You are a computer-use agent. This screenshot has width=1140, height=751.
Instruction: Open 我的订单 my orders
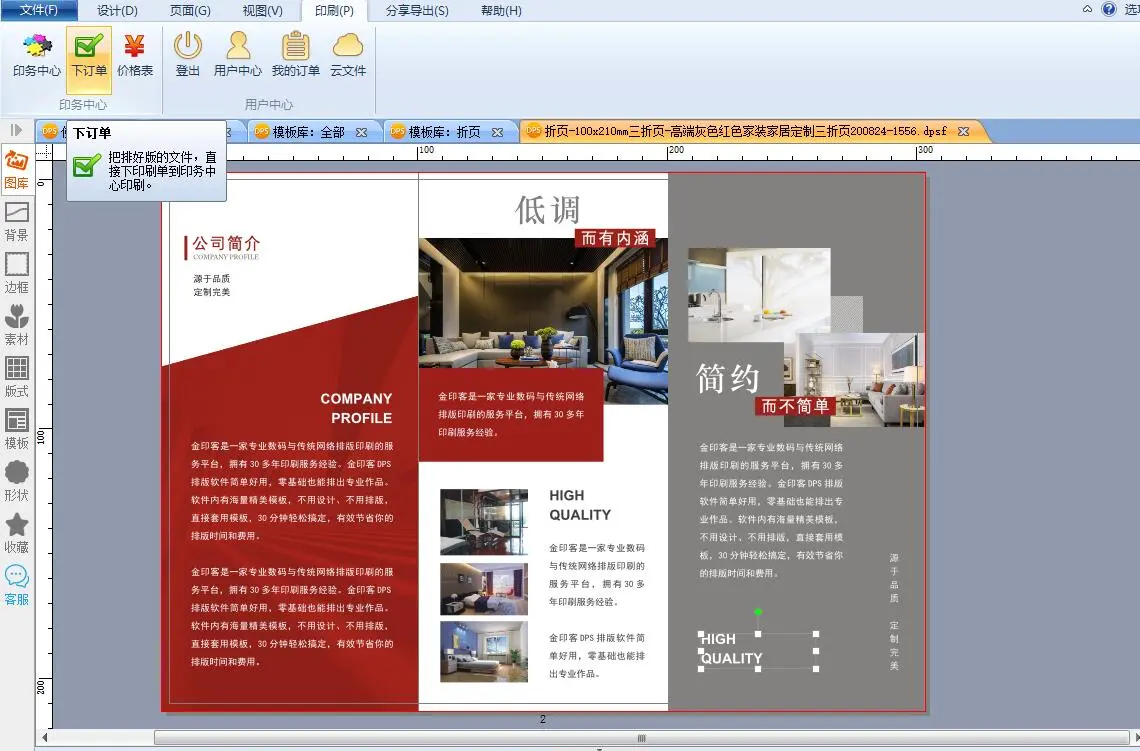point(295,55)
